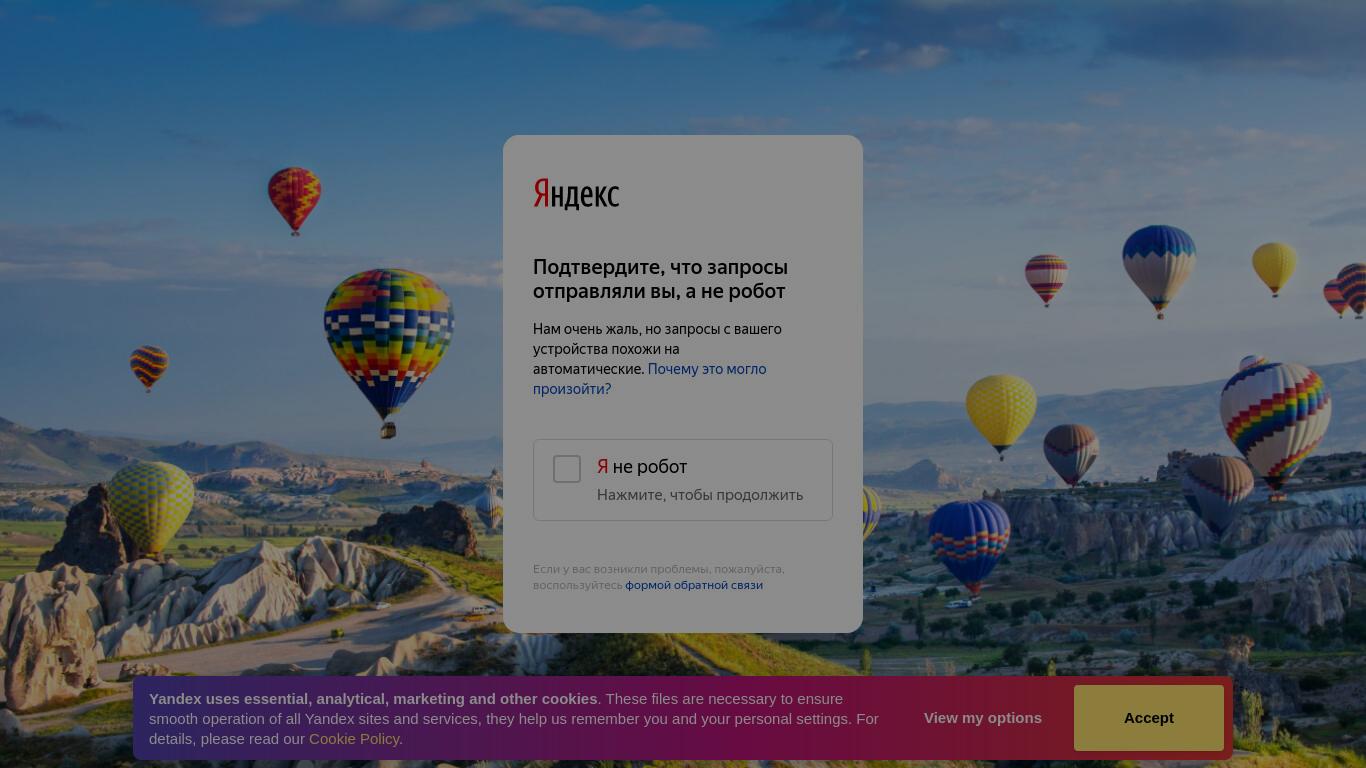The width and height of the screenshot is (1366, 768).
Task: Click the brown balloon right of dialog
Action: click(1071, 454)
